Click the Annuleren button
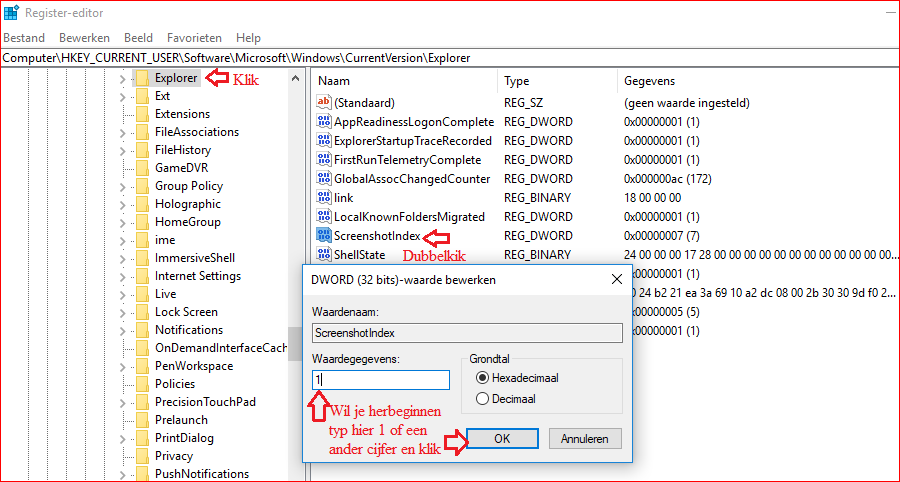Viewport: 900px width, 482px height. (x=590, y=438)
